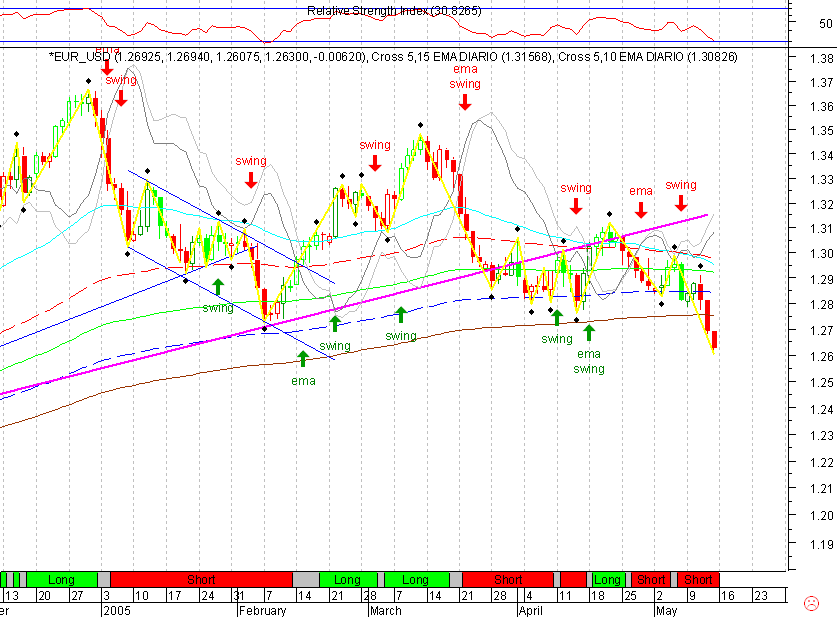Click the red 'swing' arrow beside the rightmost trendline
837x617 pixels.
pos(680,201)
